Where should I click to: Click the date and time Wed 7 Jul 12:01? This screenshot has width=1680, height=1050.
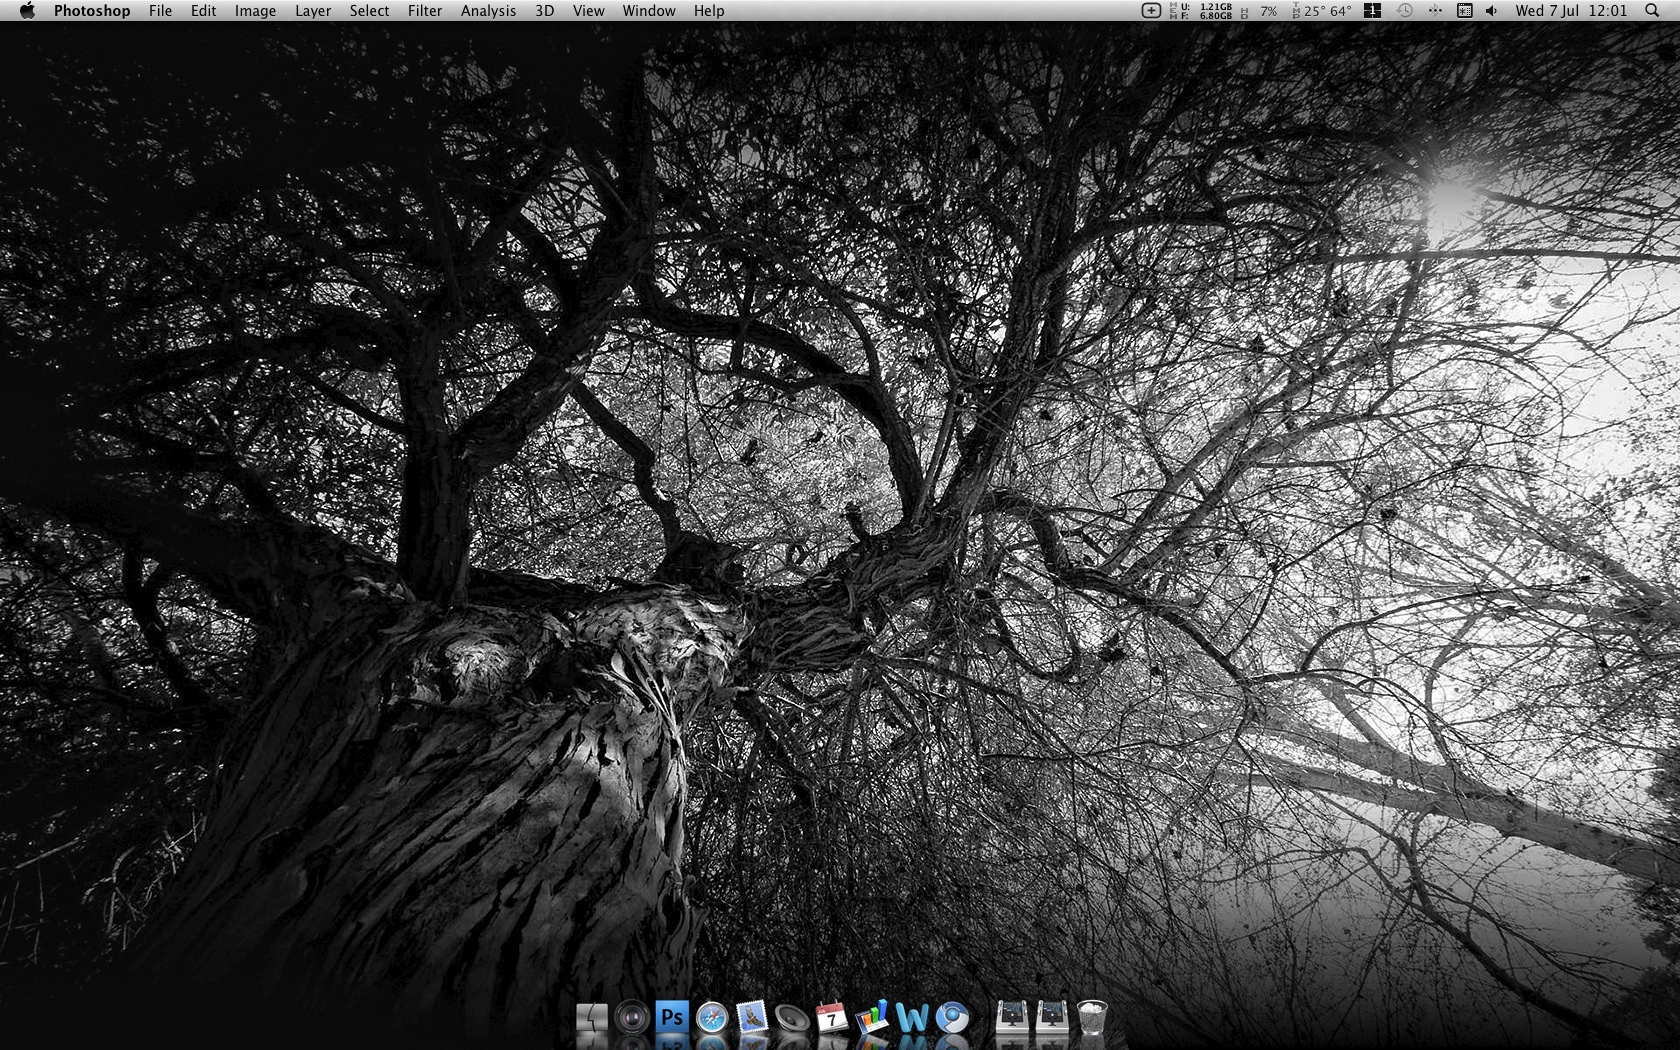click(x=1571, y=11)
